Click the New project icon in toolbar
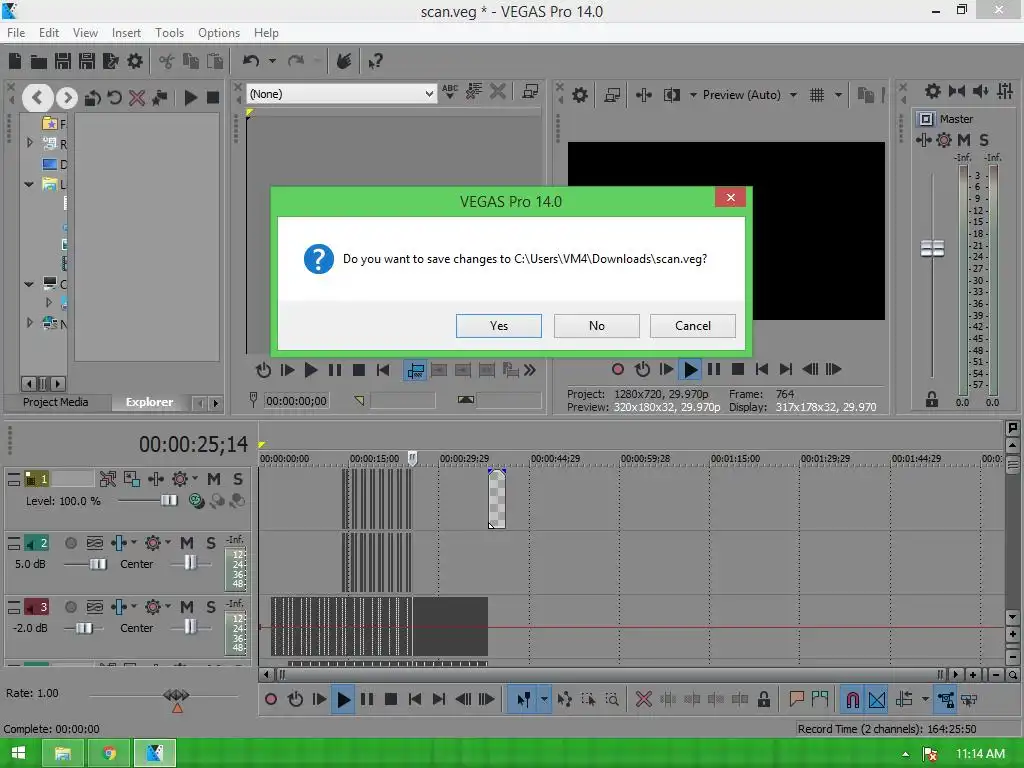The height and width of the screenshot is (768, 1024). tap(15, 61)
